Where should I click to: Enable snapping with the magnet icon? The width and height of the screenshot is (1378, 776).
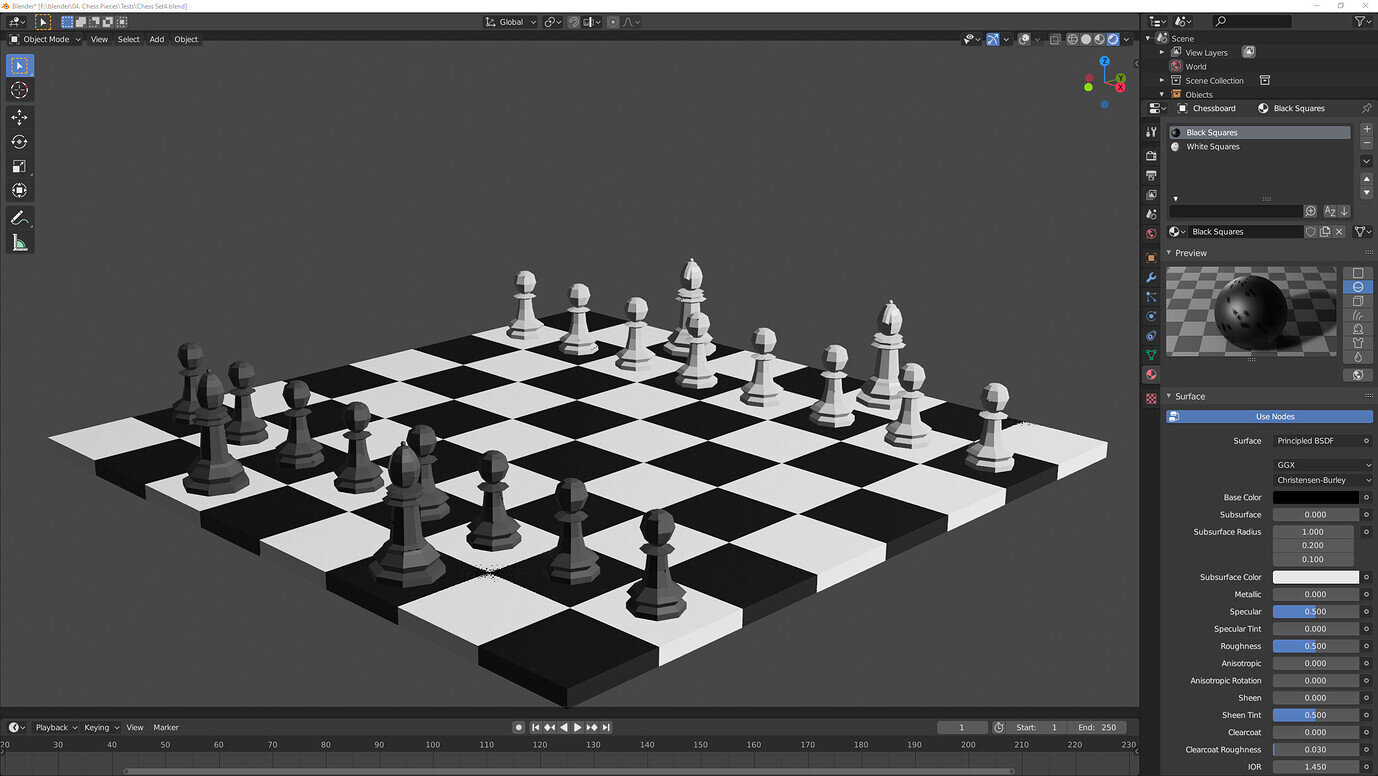574,21
